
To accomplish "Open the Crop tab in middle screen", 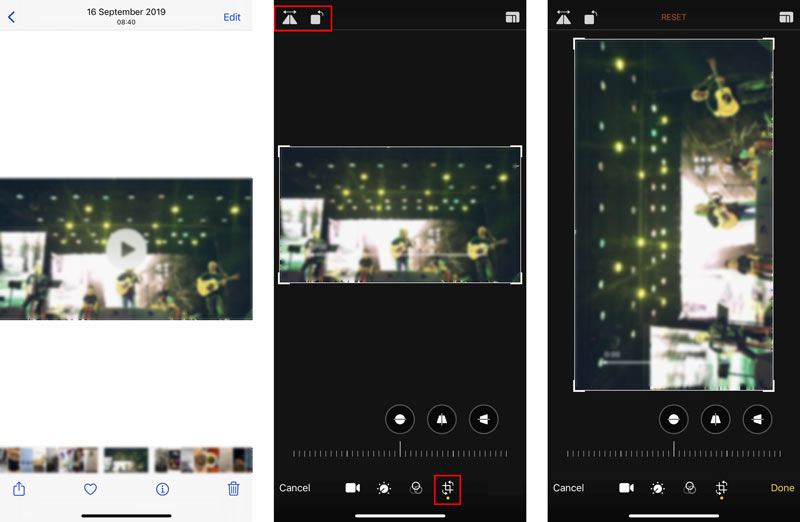I will tap(447, 489).
